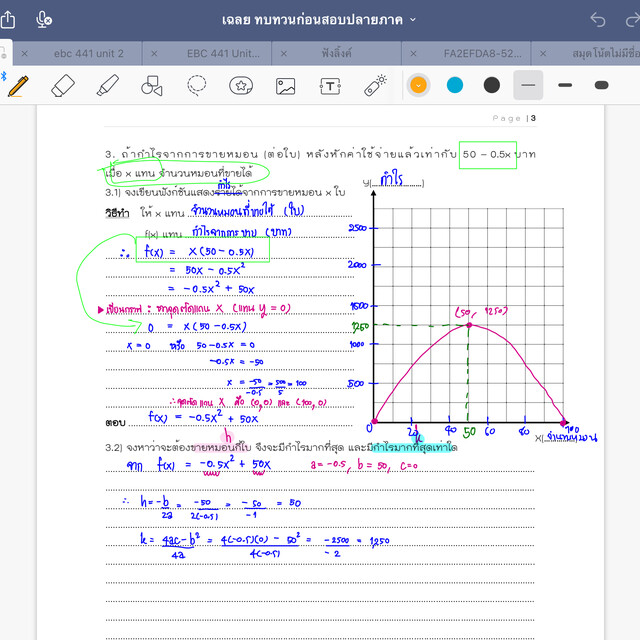
Task: Select the medium stroke width
Action: [x=565, y=85]
